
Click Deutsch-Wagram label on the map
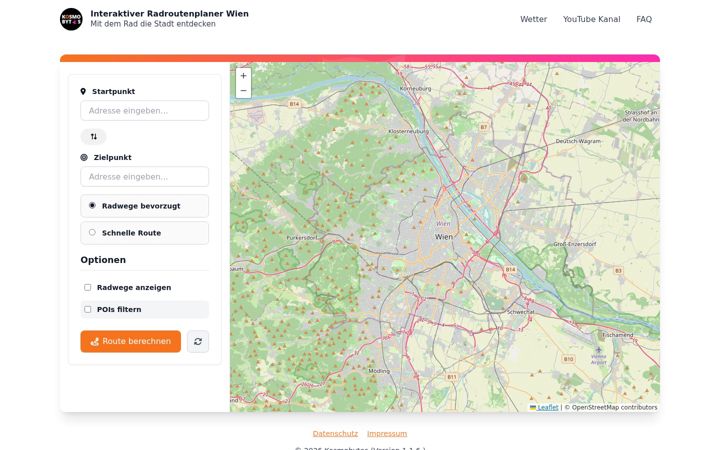[578, 141]
